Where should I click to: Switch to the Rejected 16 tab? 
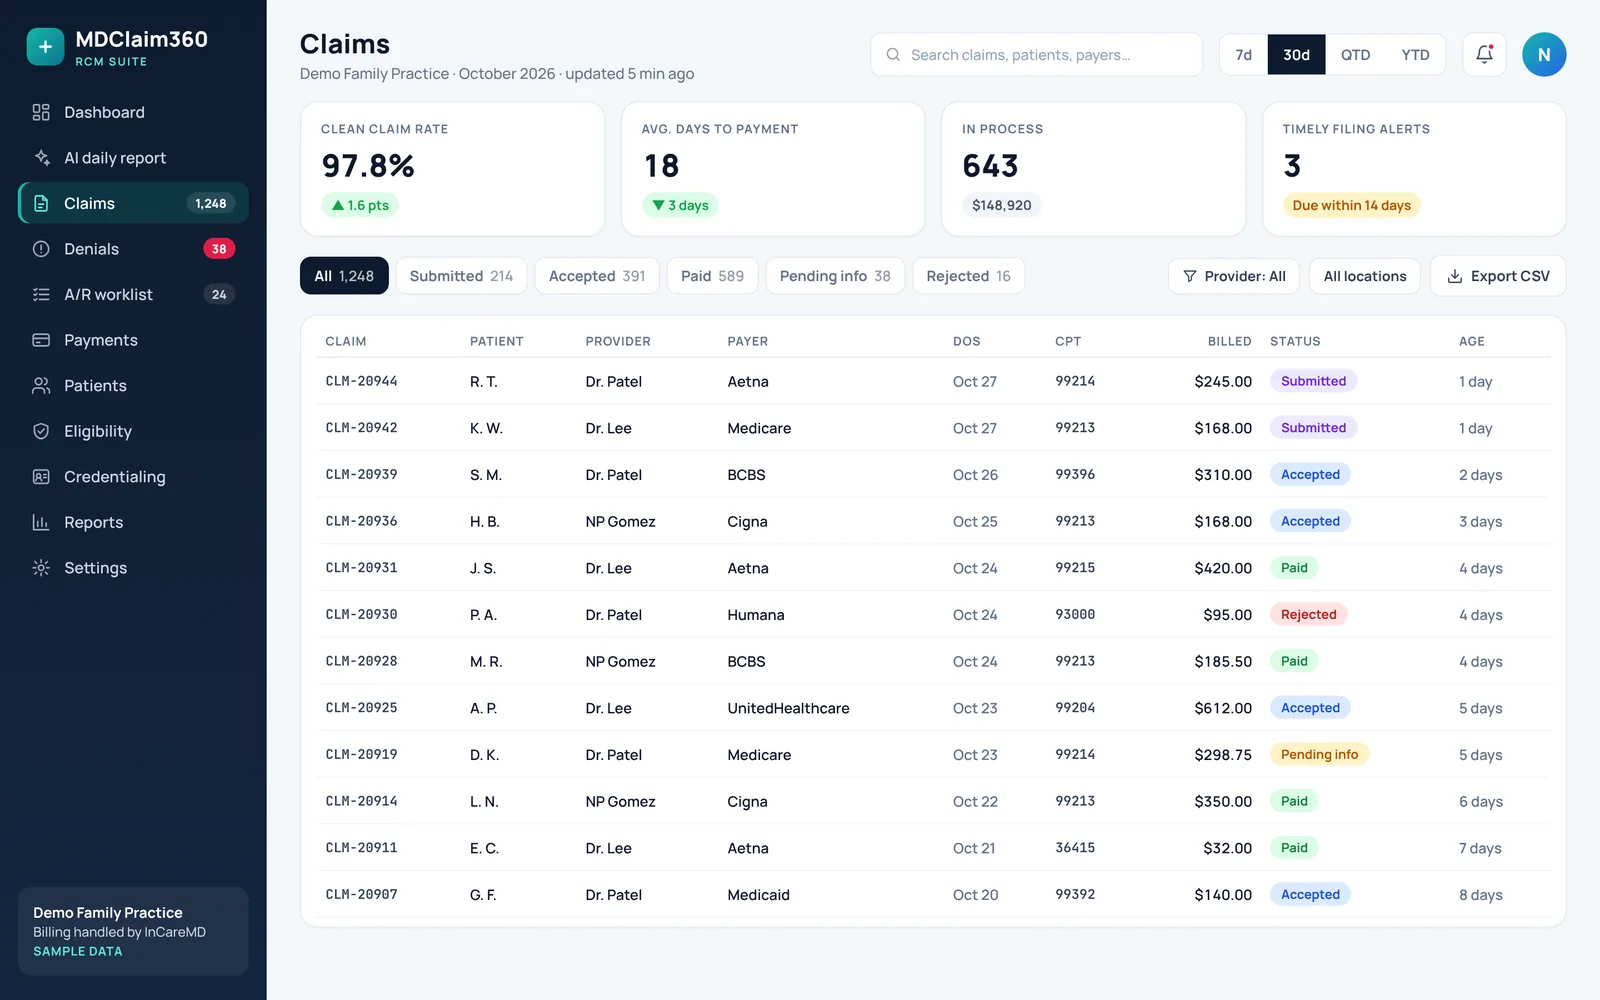968,276
